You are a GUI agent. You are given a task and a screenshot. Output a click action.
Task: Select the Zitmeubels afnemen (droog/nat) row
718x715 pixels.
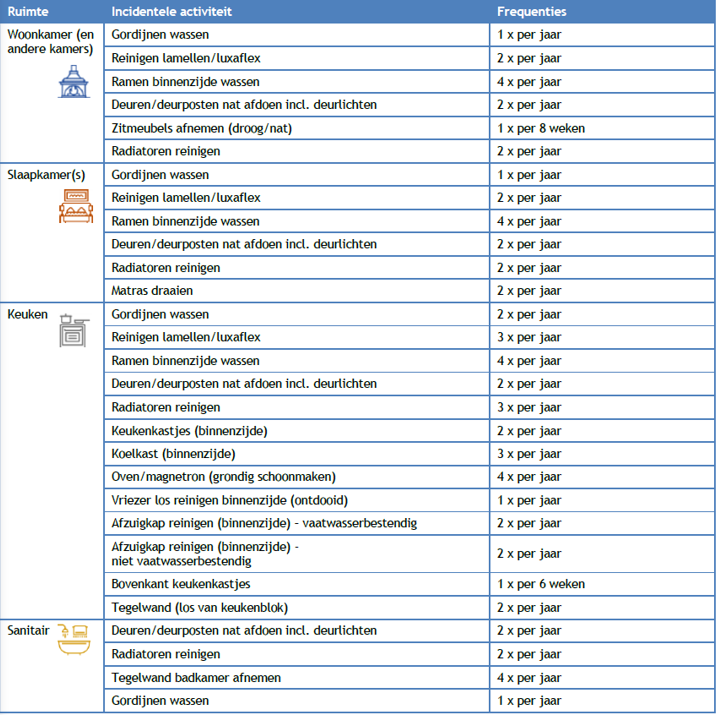point(202,128)
